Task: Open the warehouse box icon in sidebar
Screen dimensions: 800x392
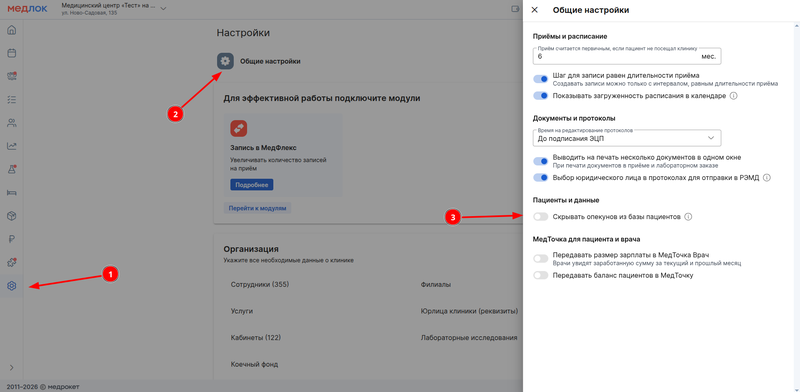Action: click(11, 216)
